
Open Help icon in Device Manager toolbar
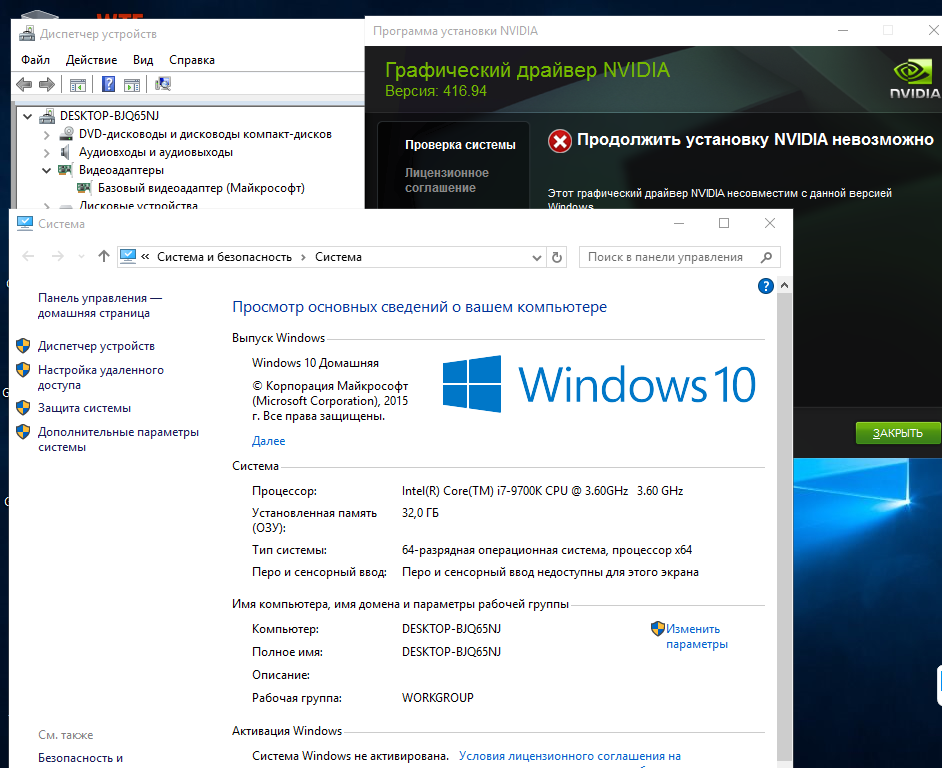point(108,84)
